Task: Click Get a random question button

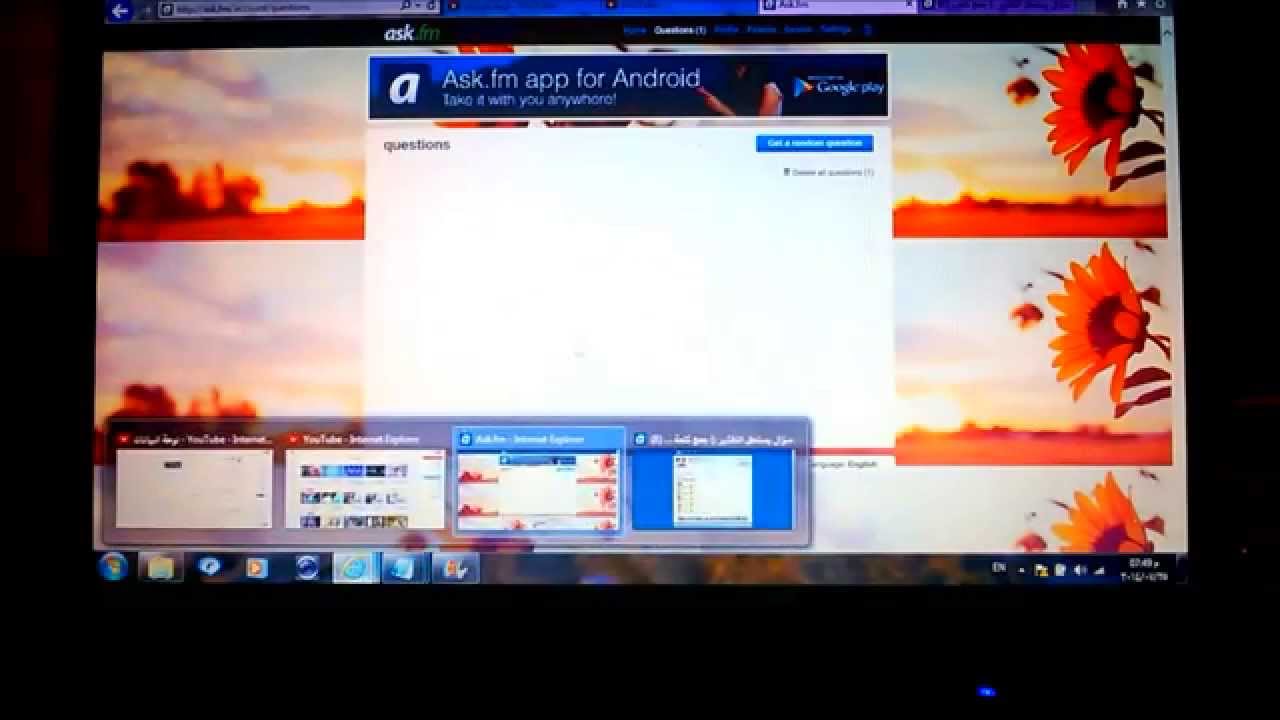Action: pos(814,143)
